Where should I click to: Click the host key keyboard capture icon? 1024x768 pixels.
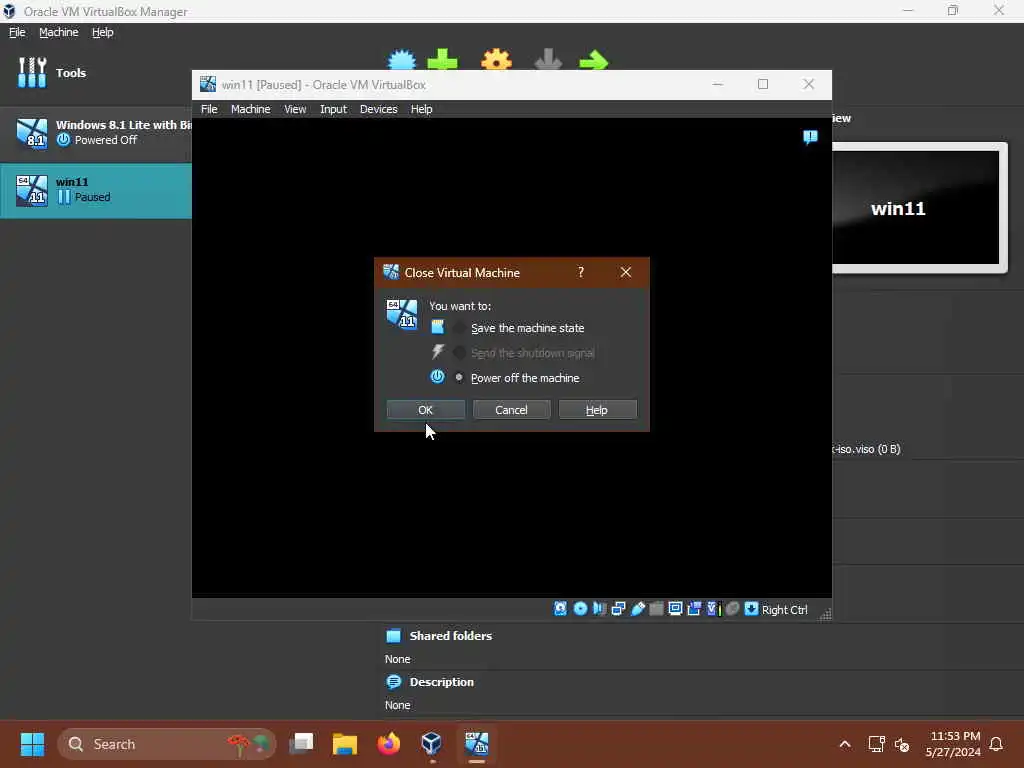pos(752,609)
